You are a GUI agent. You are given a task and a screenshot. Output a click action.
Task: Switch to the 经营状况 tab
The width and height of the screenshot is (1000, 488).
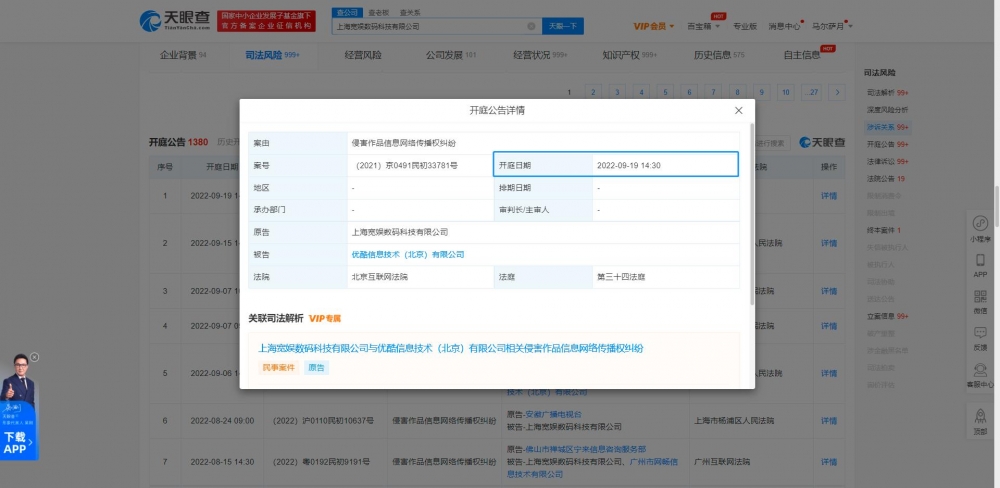point(540,55)
